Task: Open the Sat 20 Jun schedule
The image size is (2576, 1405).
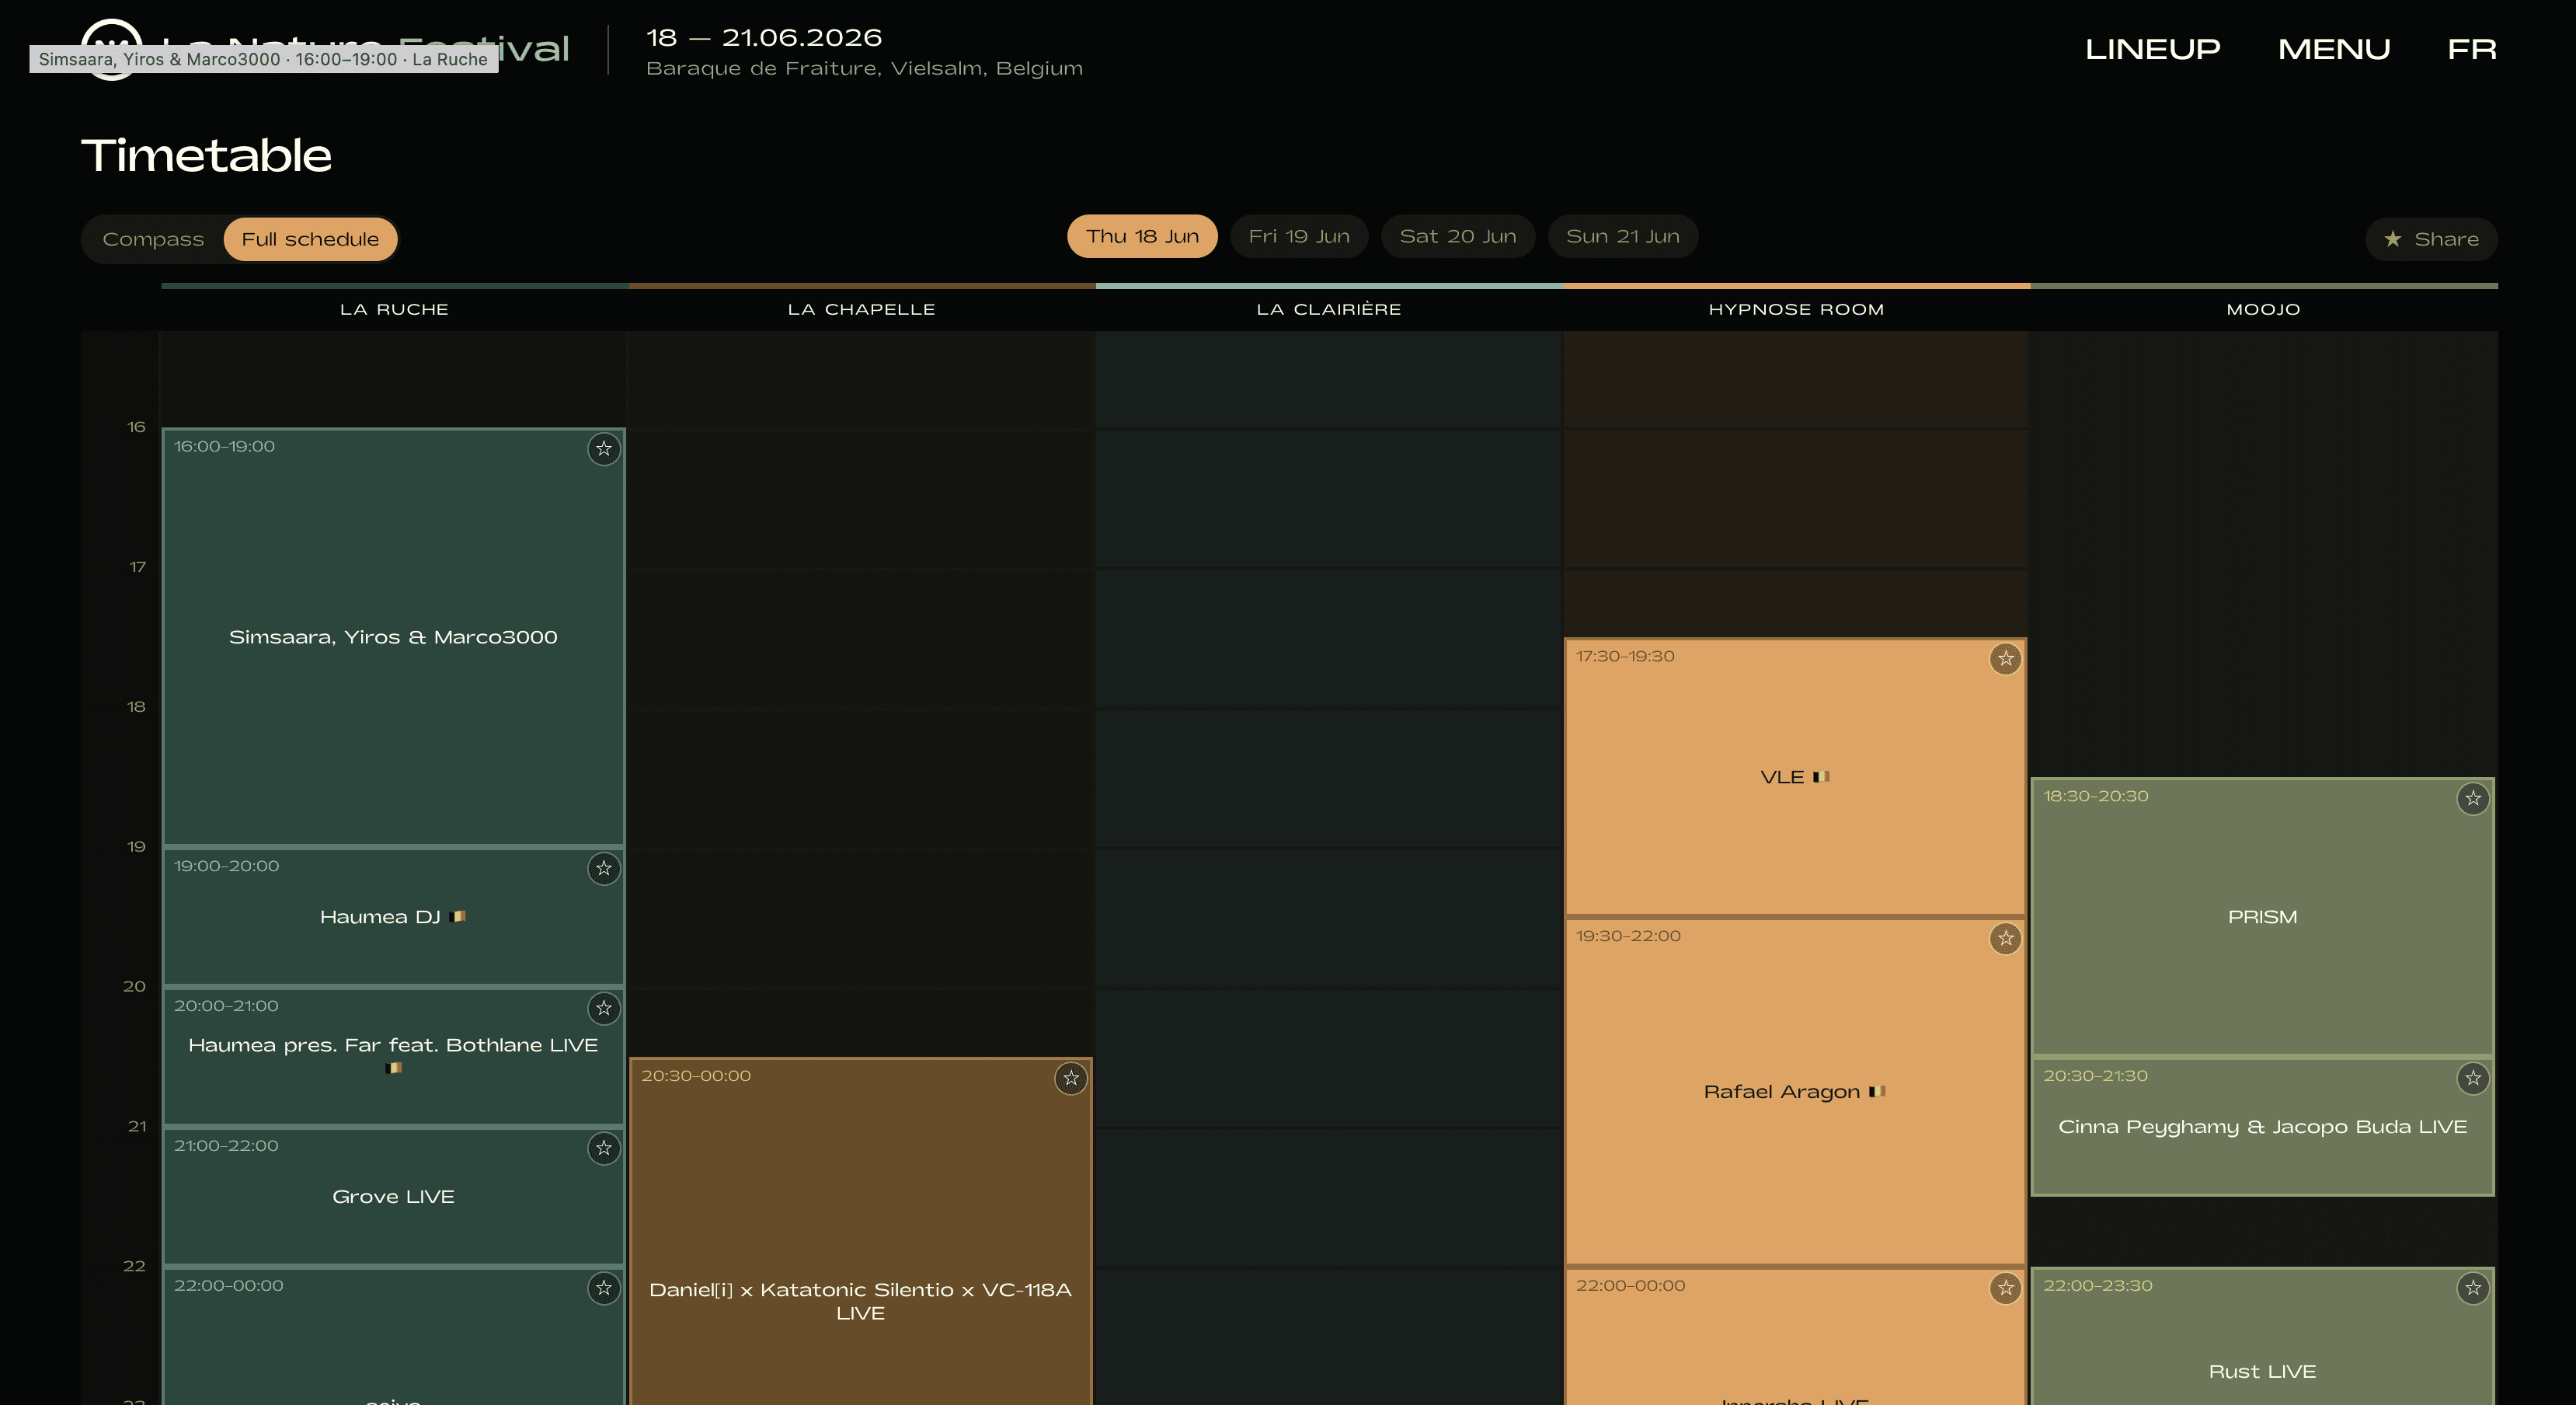Action: (1458, 237)
